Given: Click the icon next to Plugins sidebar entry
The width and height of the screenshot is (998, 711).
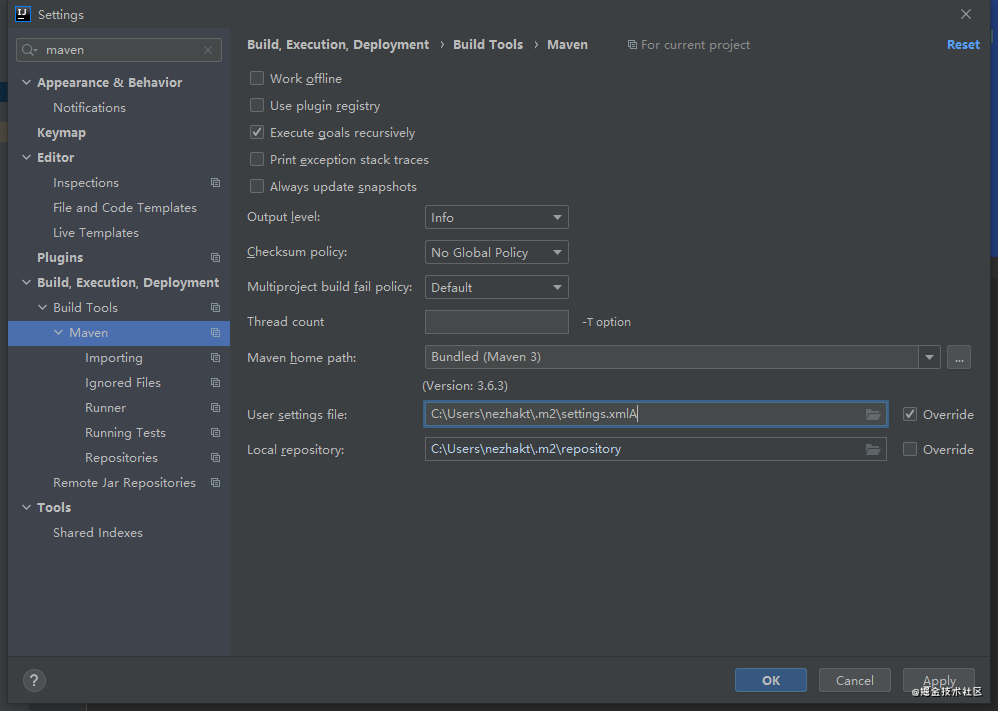Looking at the screenshot, I should pyautogui.click(x=215, y=257).
